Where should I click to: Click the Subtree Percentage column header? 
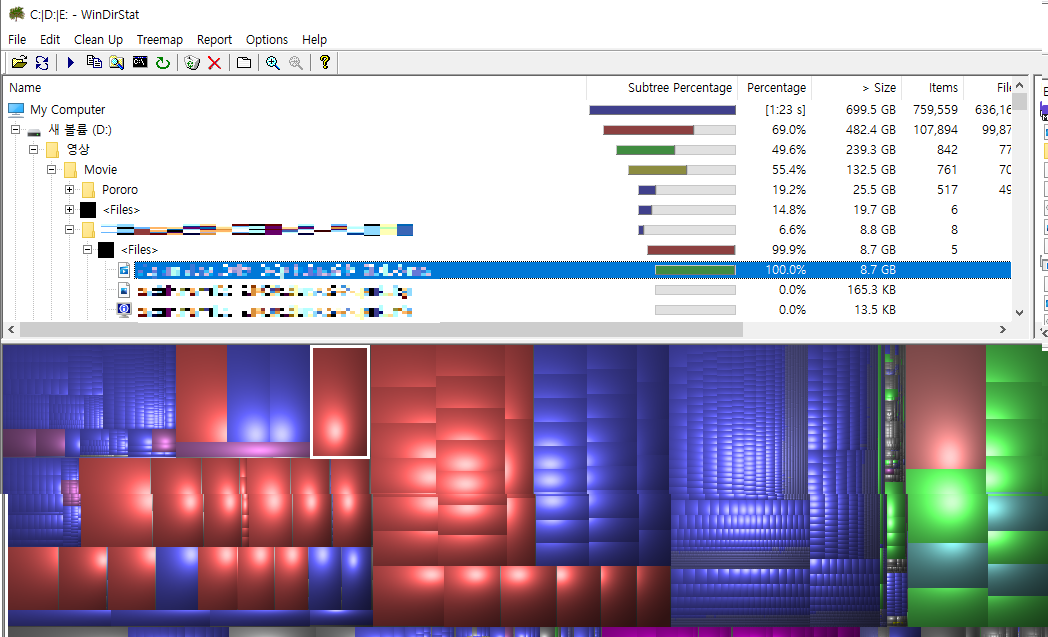pyautogui.click(x=662, y=88)
